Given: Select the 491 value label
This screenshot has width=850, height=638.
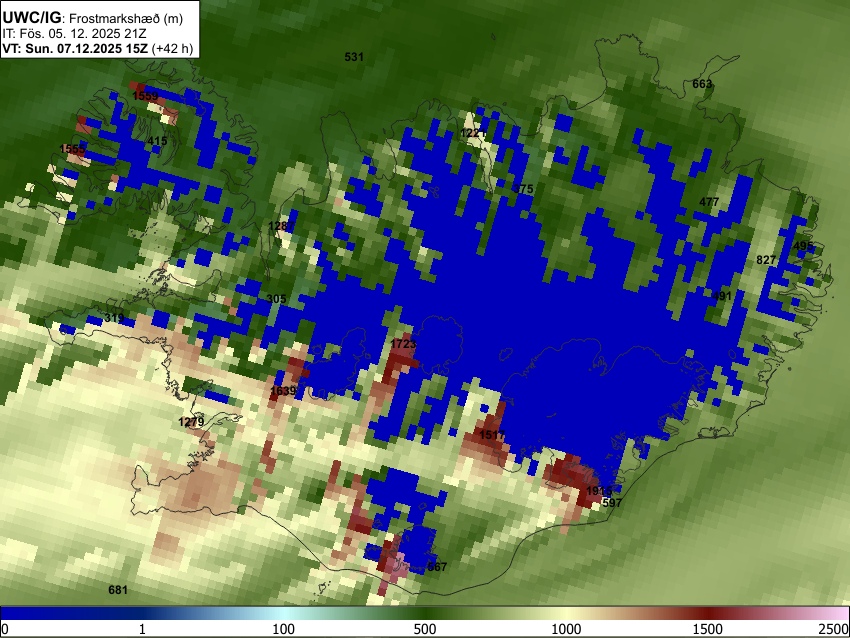Looking at the screenshot, I should tap(722, 296).
